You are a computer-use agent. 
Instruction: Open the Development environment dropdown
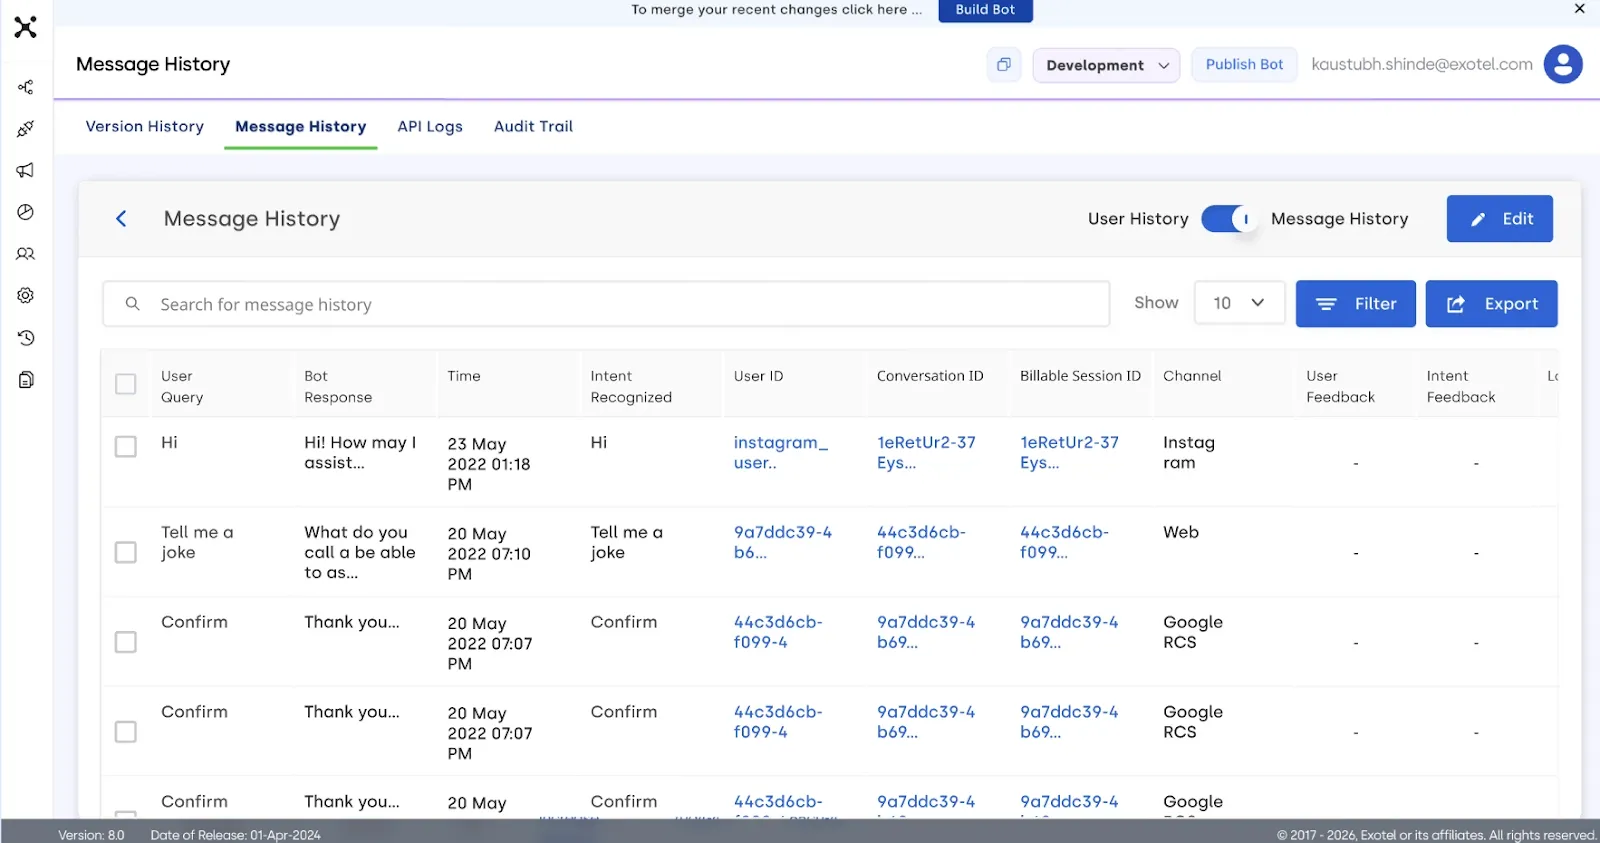tap(1106, 65)
